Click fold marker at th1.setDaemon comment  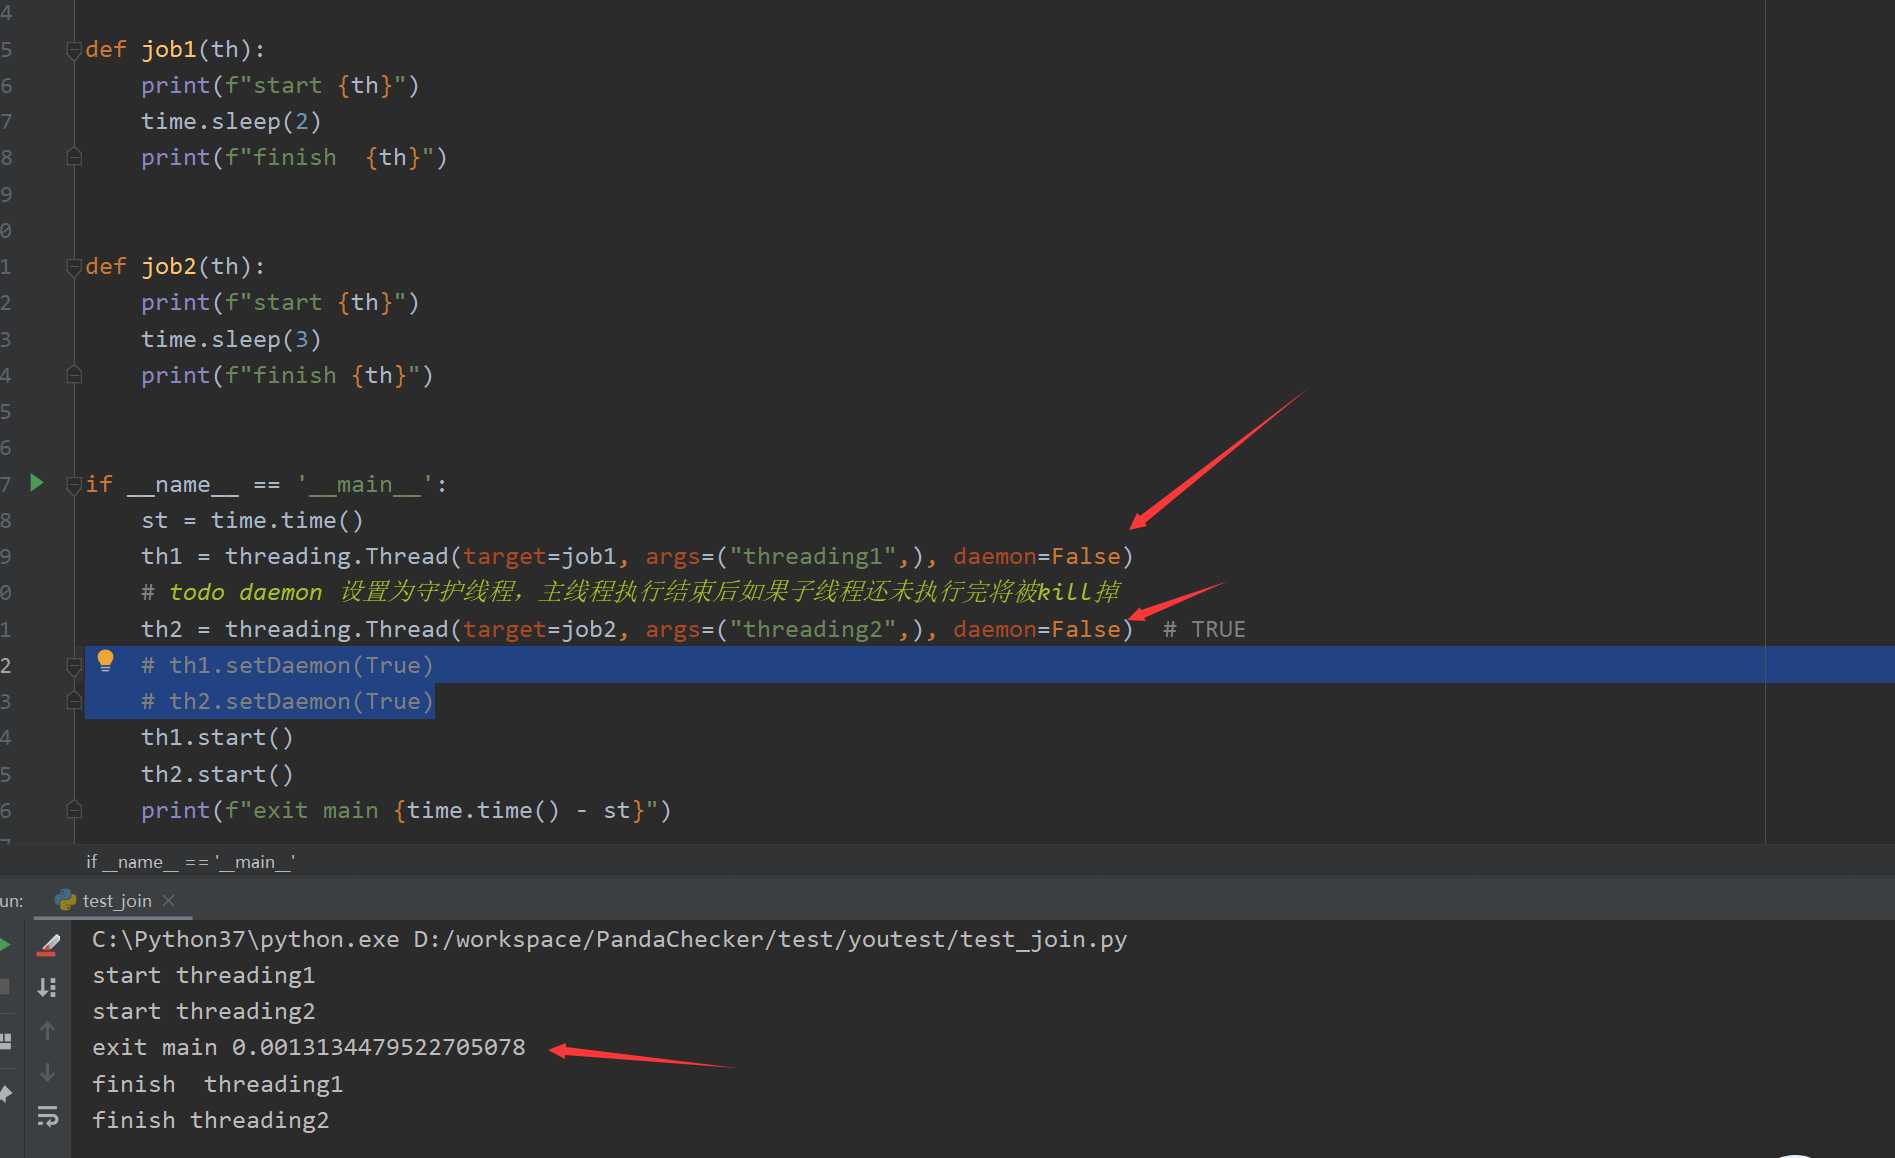(x=73, y=665)
